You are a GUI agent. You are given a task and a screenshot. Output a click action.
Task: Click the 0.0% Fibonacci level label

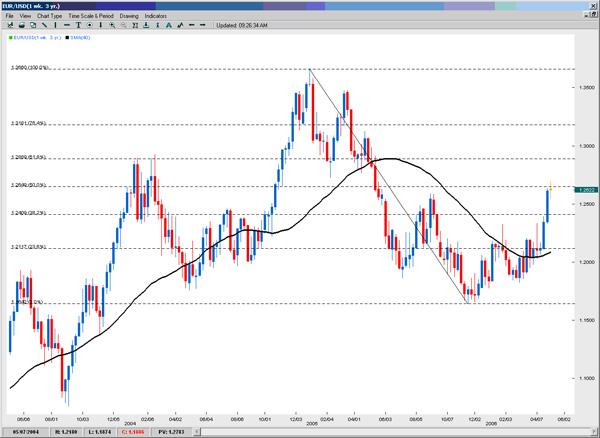pos(27,302)
